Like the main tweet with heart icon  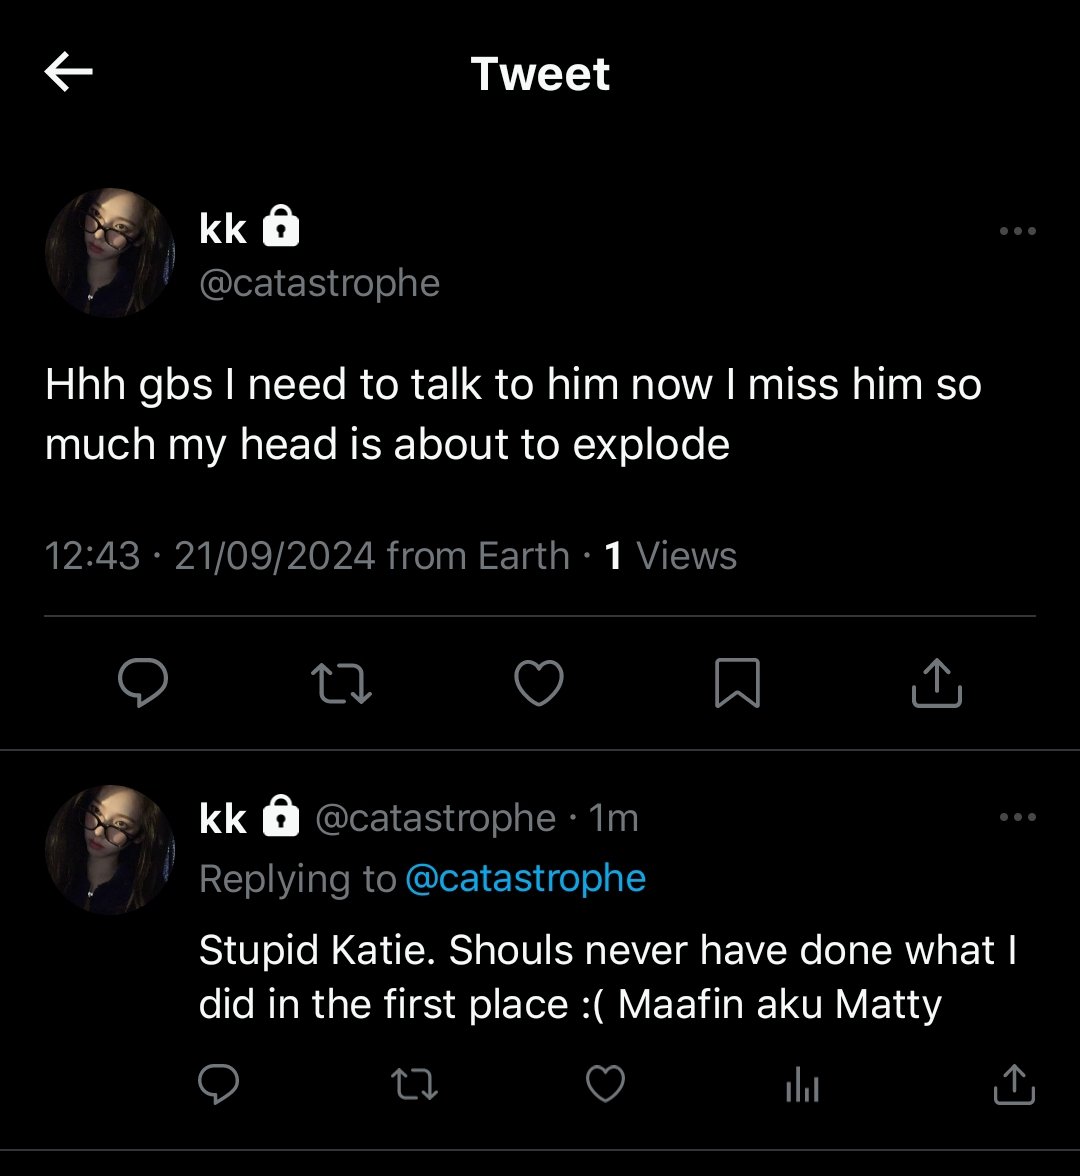[x=539, y=682]
